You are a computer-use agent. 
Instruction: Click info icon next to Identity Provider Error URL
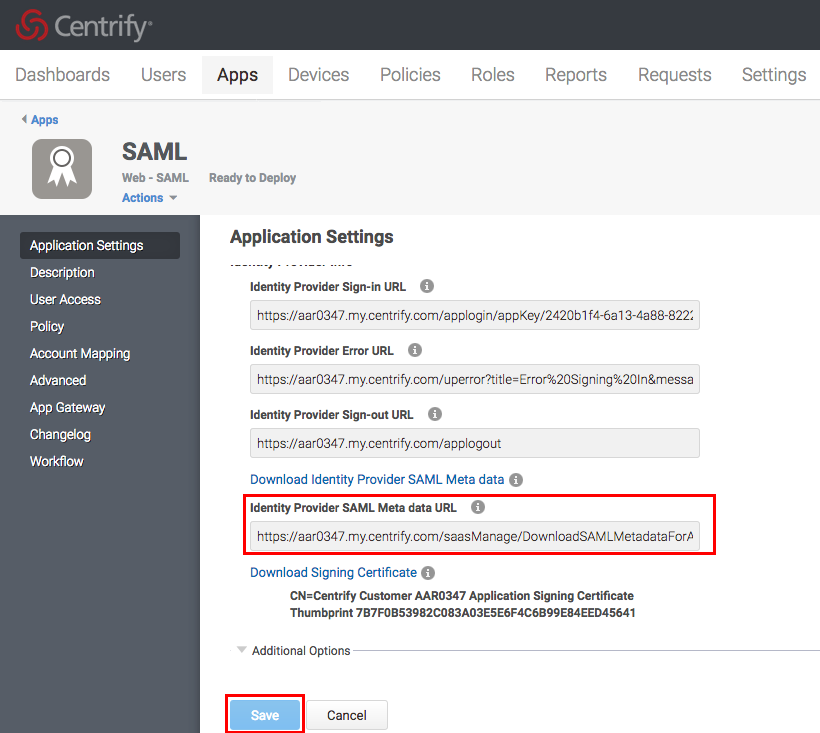coord(415,350)
